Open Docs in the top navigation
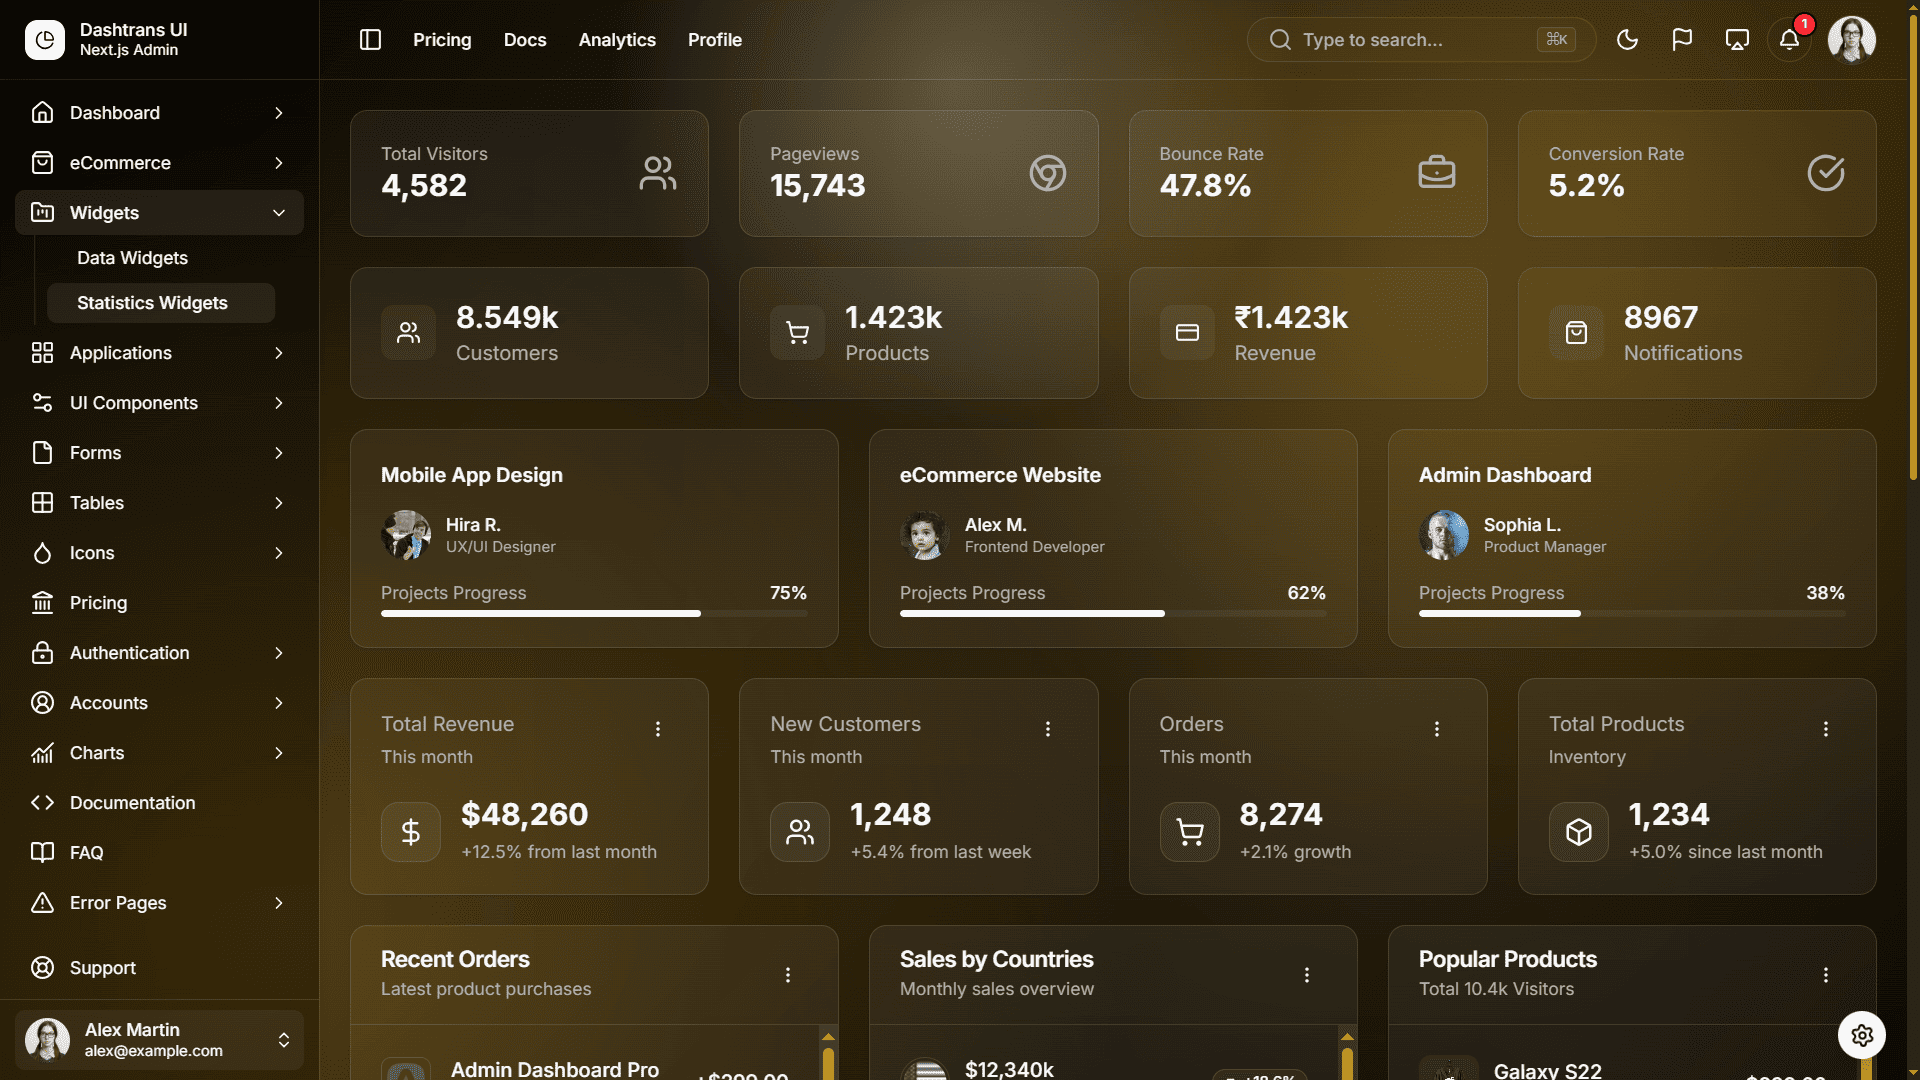The width and height of the screenshot is (1920, 1080). [x=525, y=40]
